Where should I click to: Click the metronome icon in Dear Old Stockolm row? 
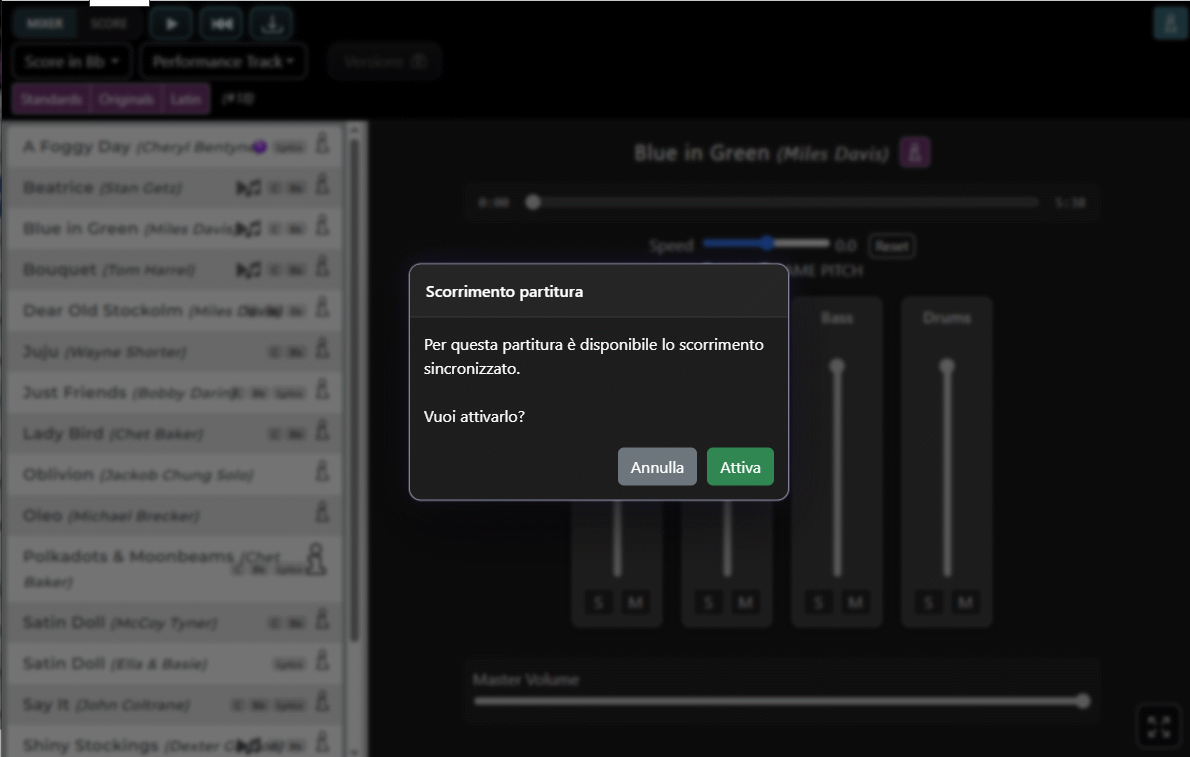pyautogui.click(x=323, y=308)
